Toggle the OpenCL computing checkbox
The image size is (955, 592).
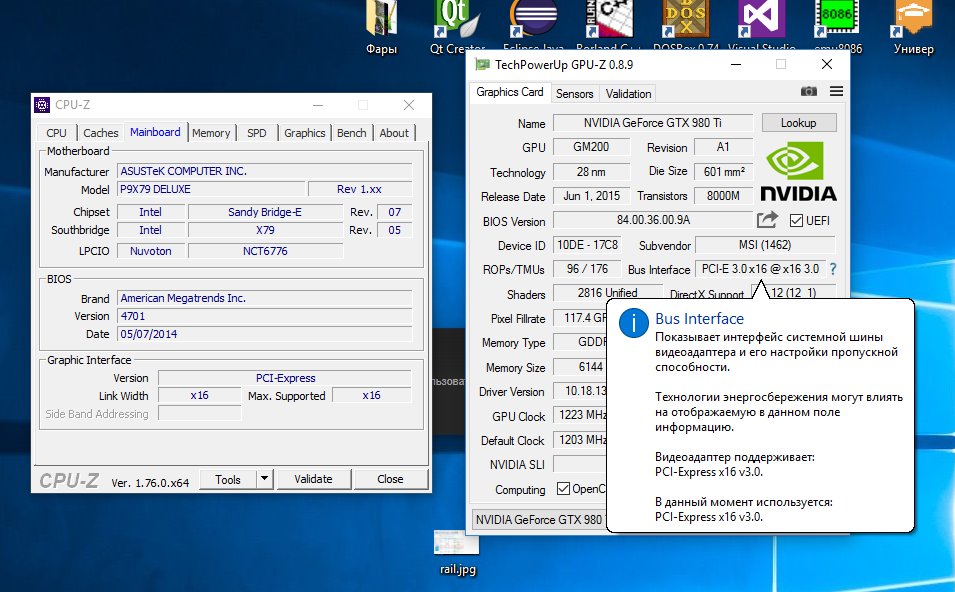click(x=563, y=488)
